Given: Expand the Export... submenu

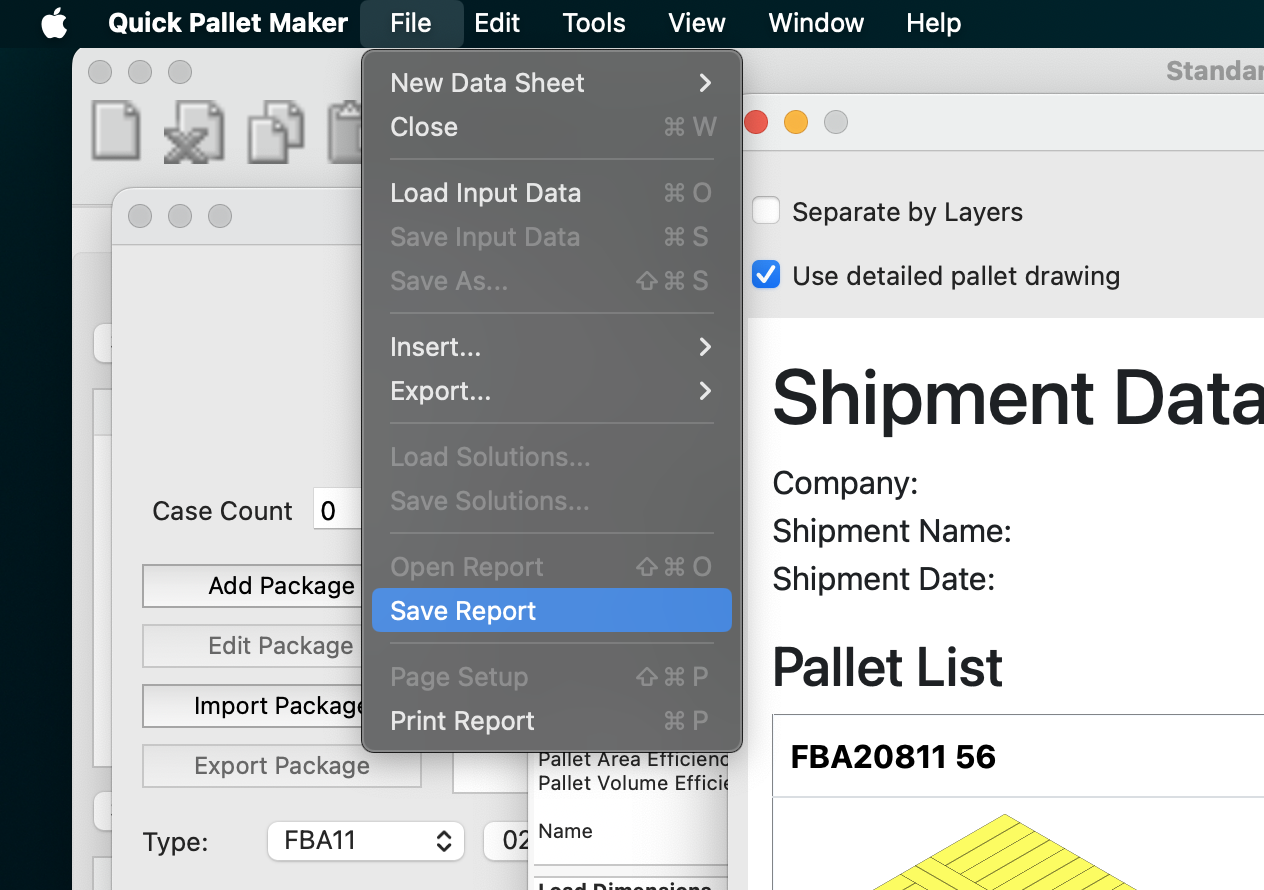Looking at the screenshot, I should click(x=552, y=391).
